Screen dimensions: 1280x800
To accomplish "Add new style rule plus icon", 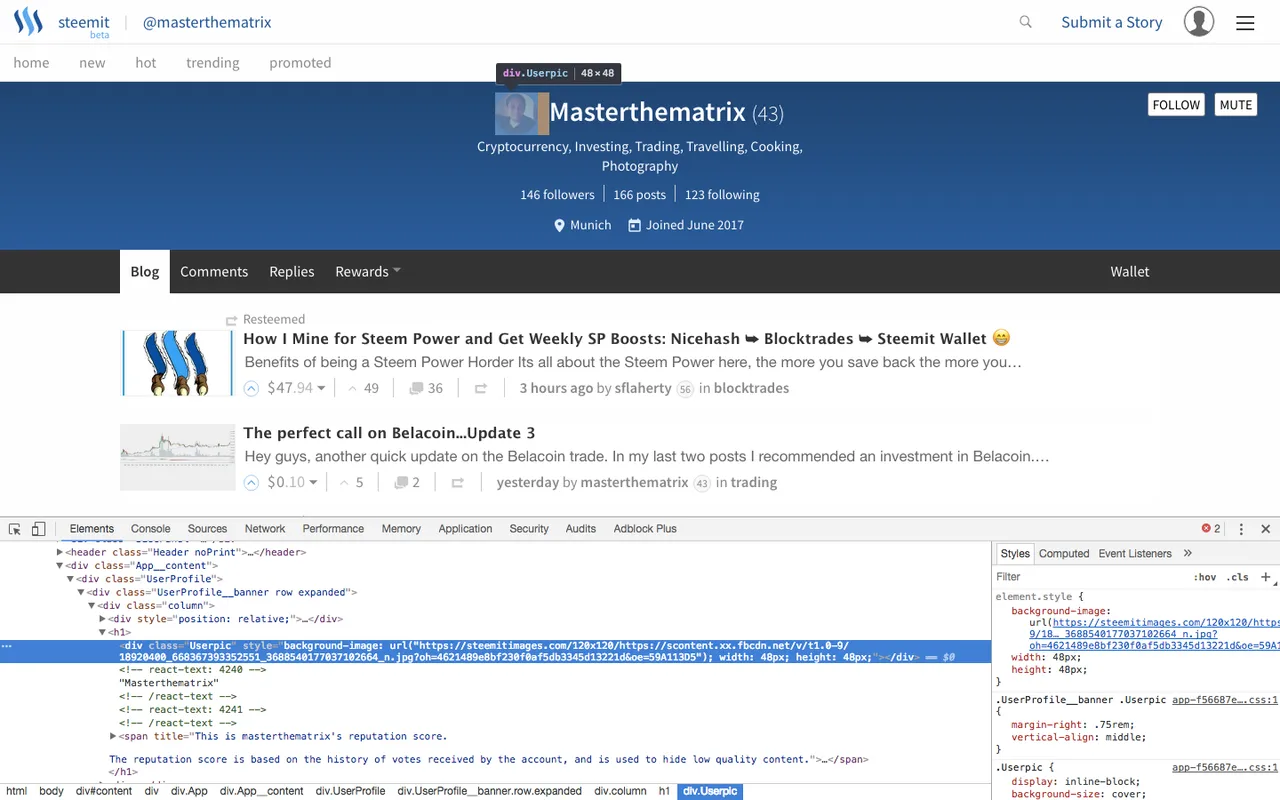I will (x=1265, y=577).
